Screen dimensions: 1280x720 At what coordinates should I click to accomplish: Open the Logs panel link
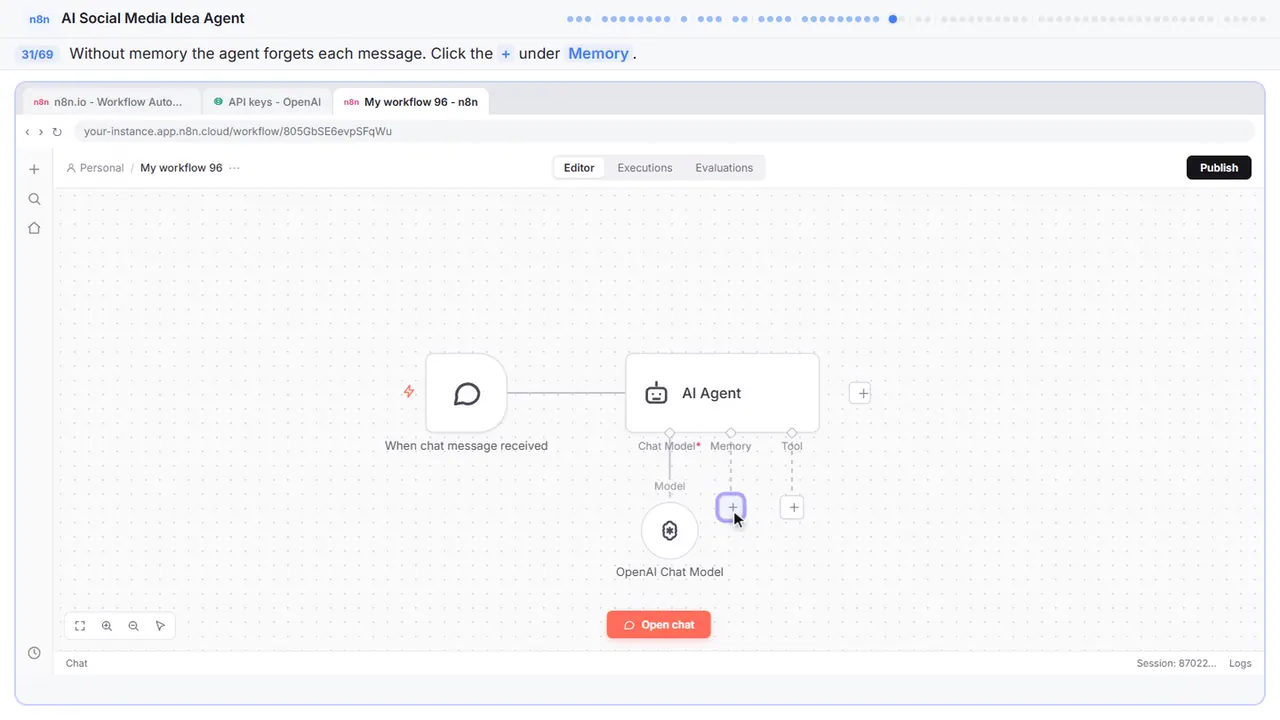click(x=1240, y=663)
